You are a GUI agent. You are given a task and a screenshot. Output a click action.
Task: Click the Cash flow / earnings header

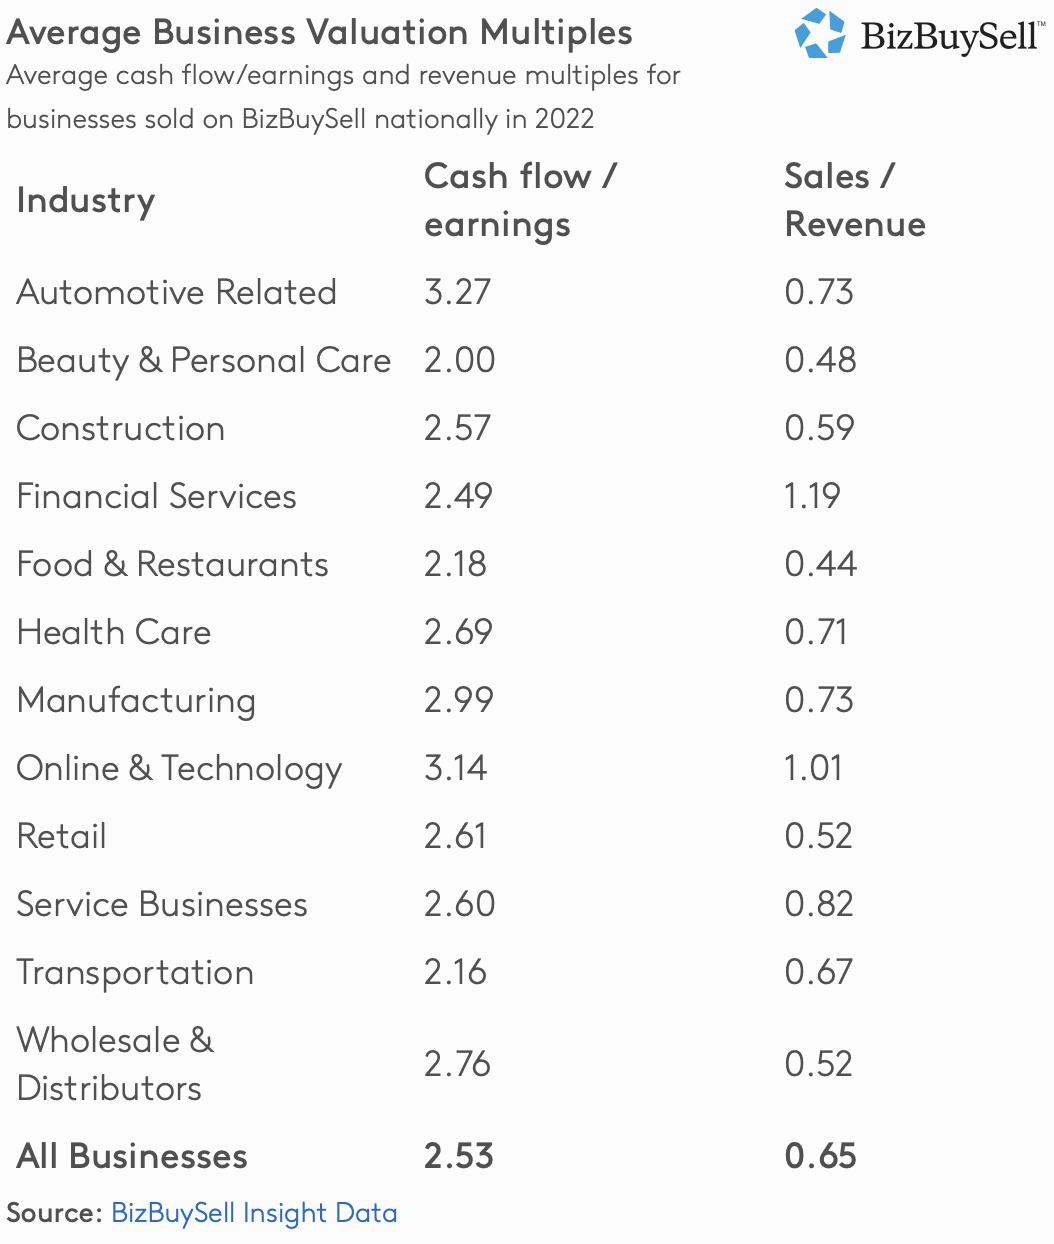(x=520, y=200)
